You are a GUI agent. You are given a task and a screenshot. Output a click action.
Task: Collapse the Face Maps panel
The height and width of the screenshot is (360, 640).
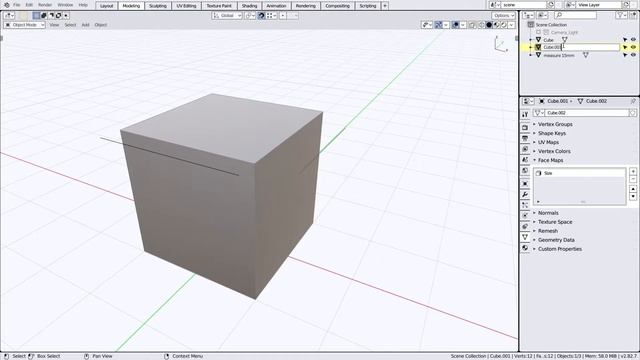[x=550, y=160]
